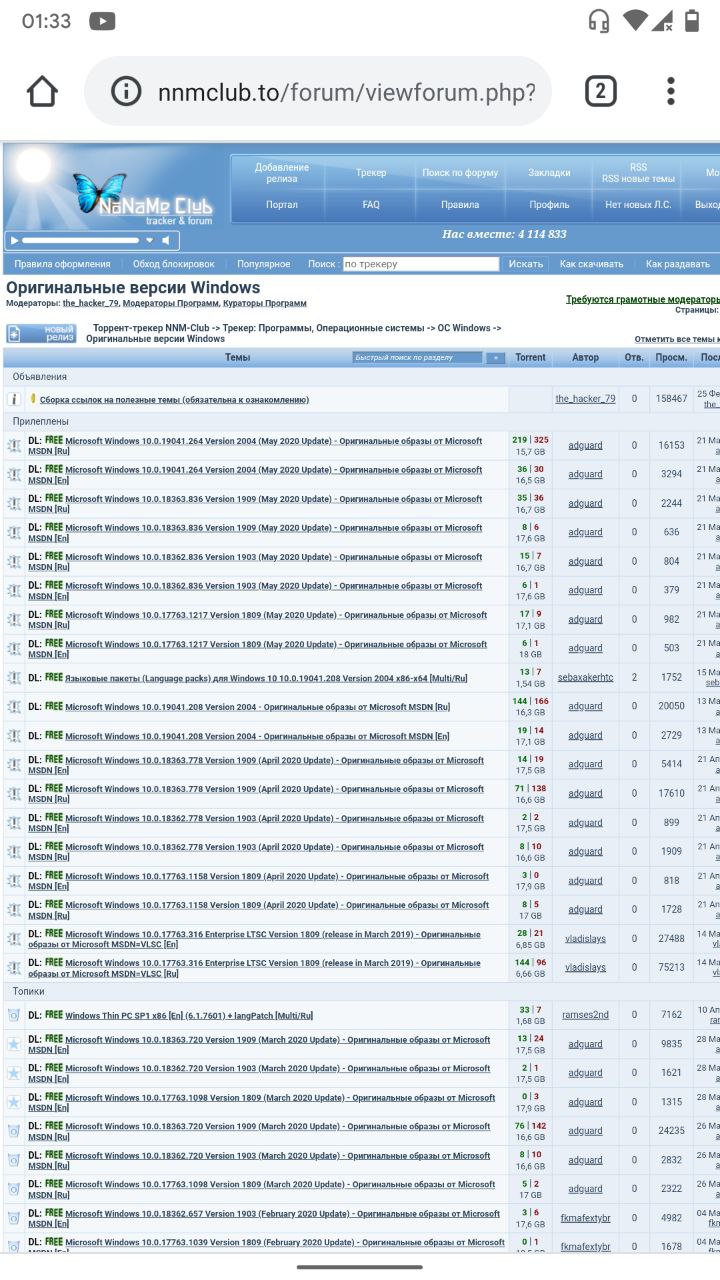This screenshot has width=720, height=1280.
Task: Click the Автор column header
Action: click(585, 357)
